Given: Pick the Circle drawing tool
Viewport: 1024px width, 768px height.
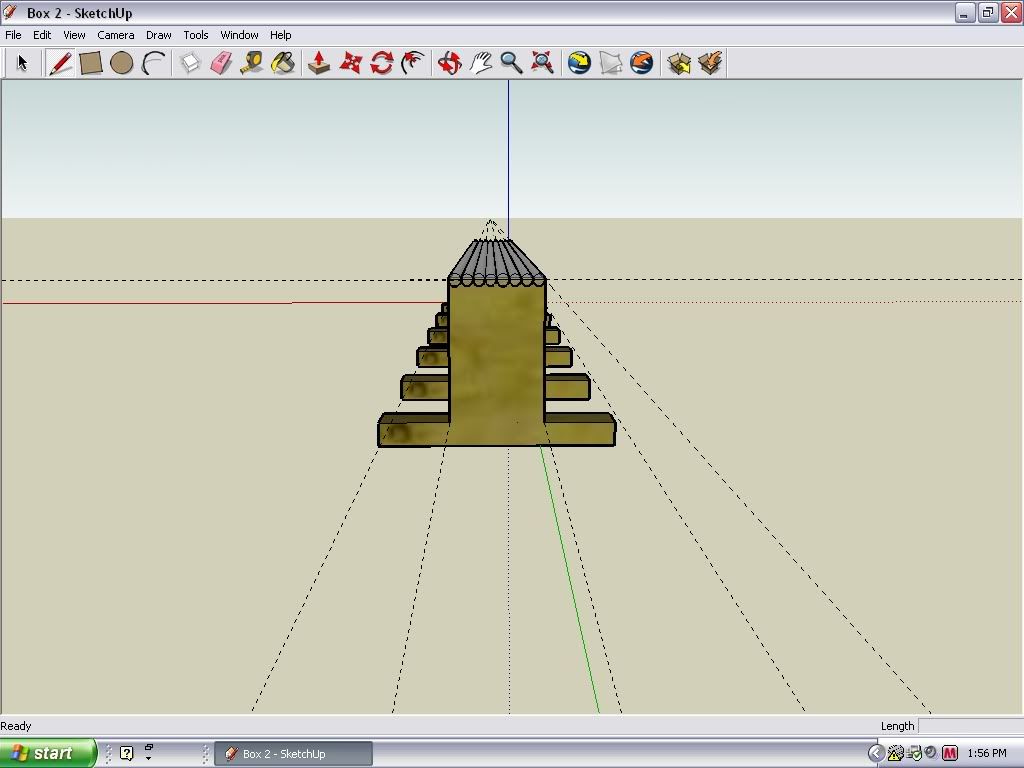Looking at the screenshot, I should coord(122,63).
